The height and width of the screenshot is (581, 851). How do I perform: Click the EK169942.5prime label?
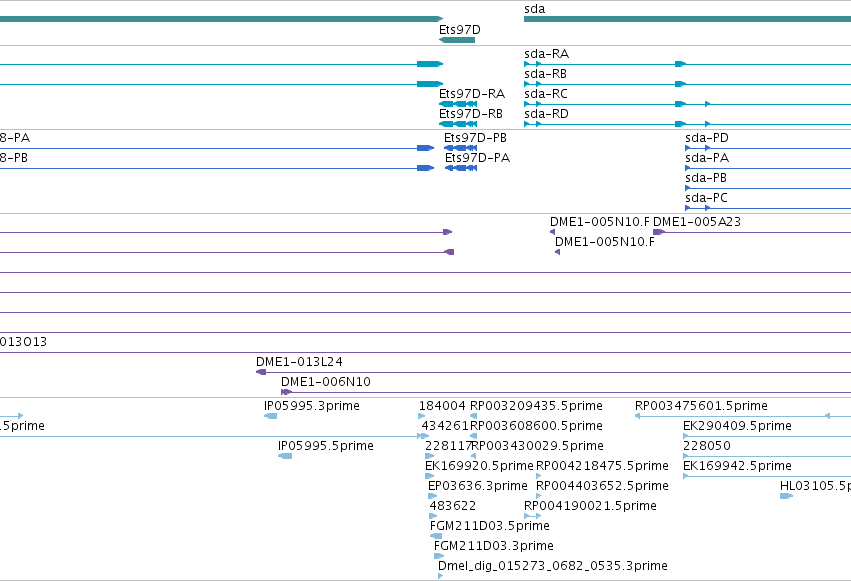tap(738, 466)
